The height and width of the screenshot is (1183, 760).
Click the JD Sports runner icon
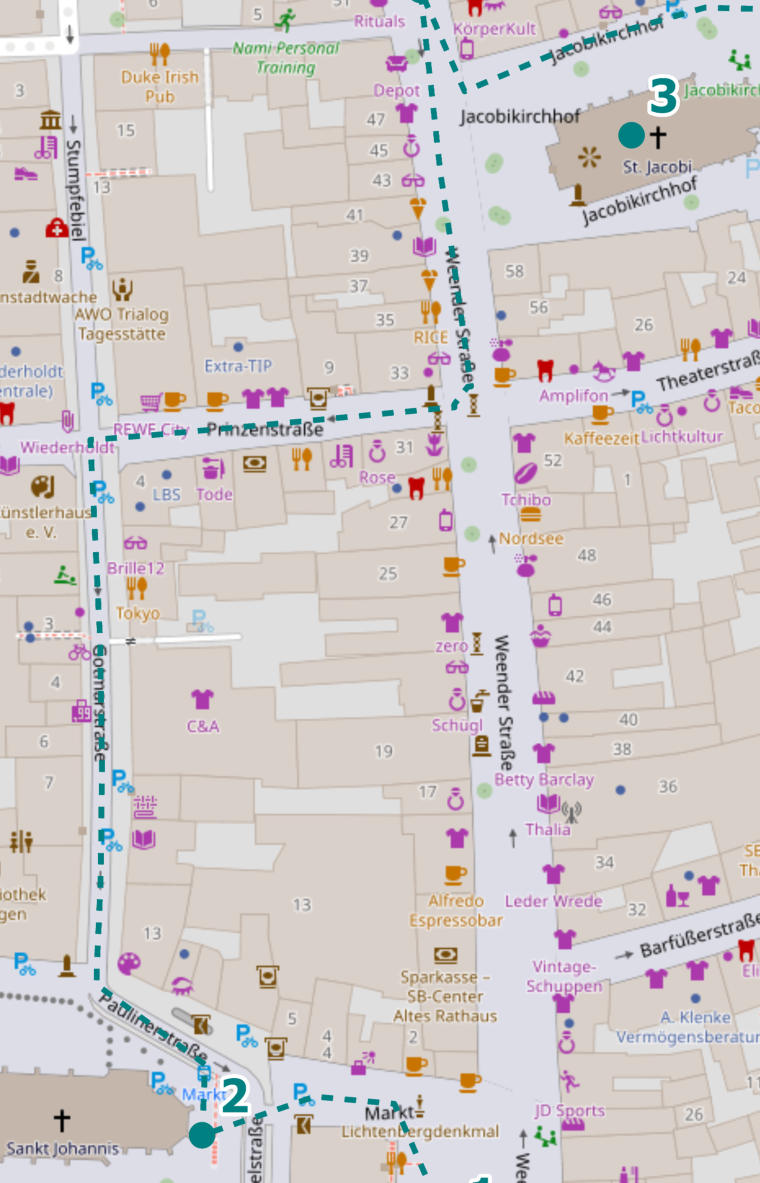pyautogui.click(x=570, y=1082)
